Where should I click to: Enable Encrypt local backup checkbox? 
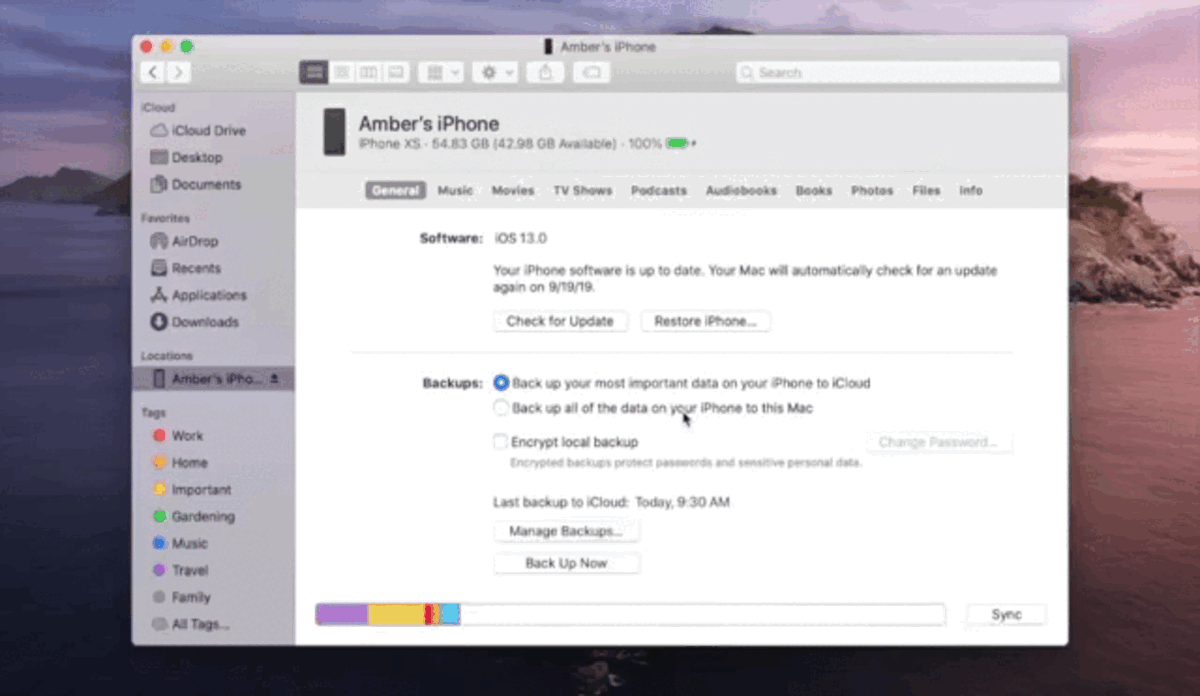[x=500, y=442]
